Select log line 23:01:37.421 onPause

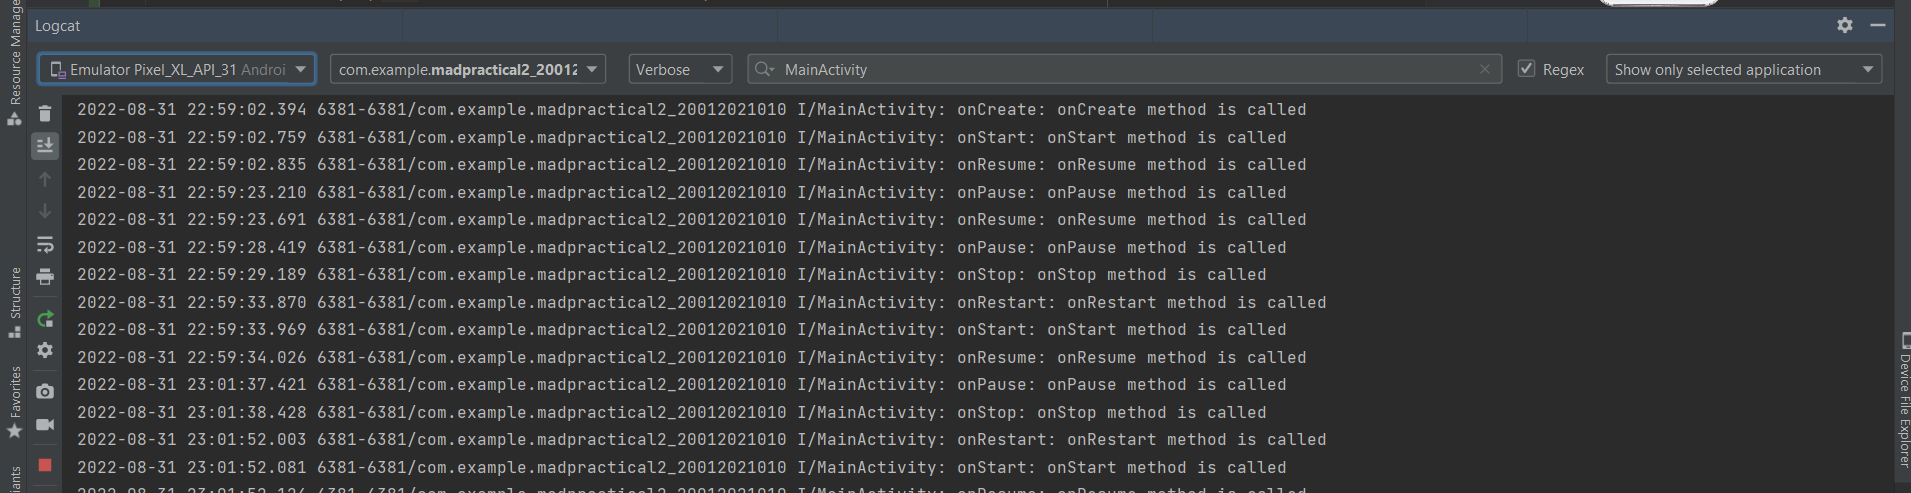682,385
